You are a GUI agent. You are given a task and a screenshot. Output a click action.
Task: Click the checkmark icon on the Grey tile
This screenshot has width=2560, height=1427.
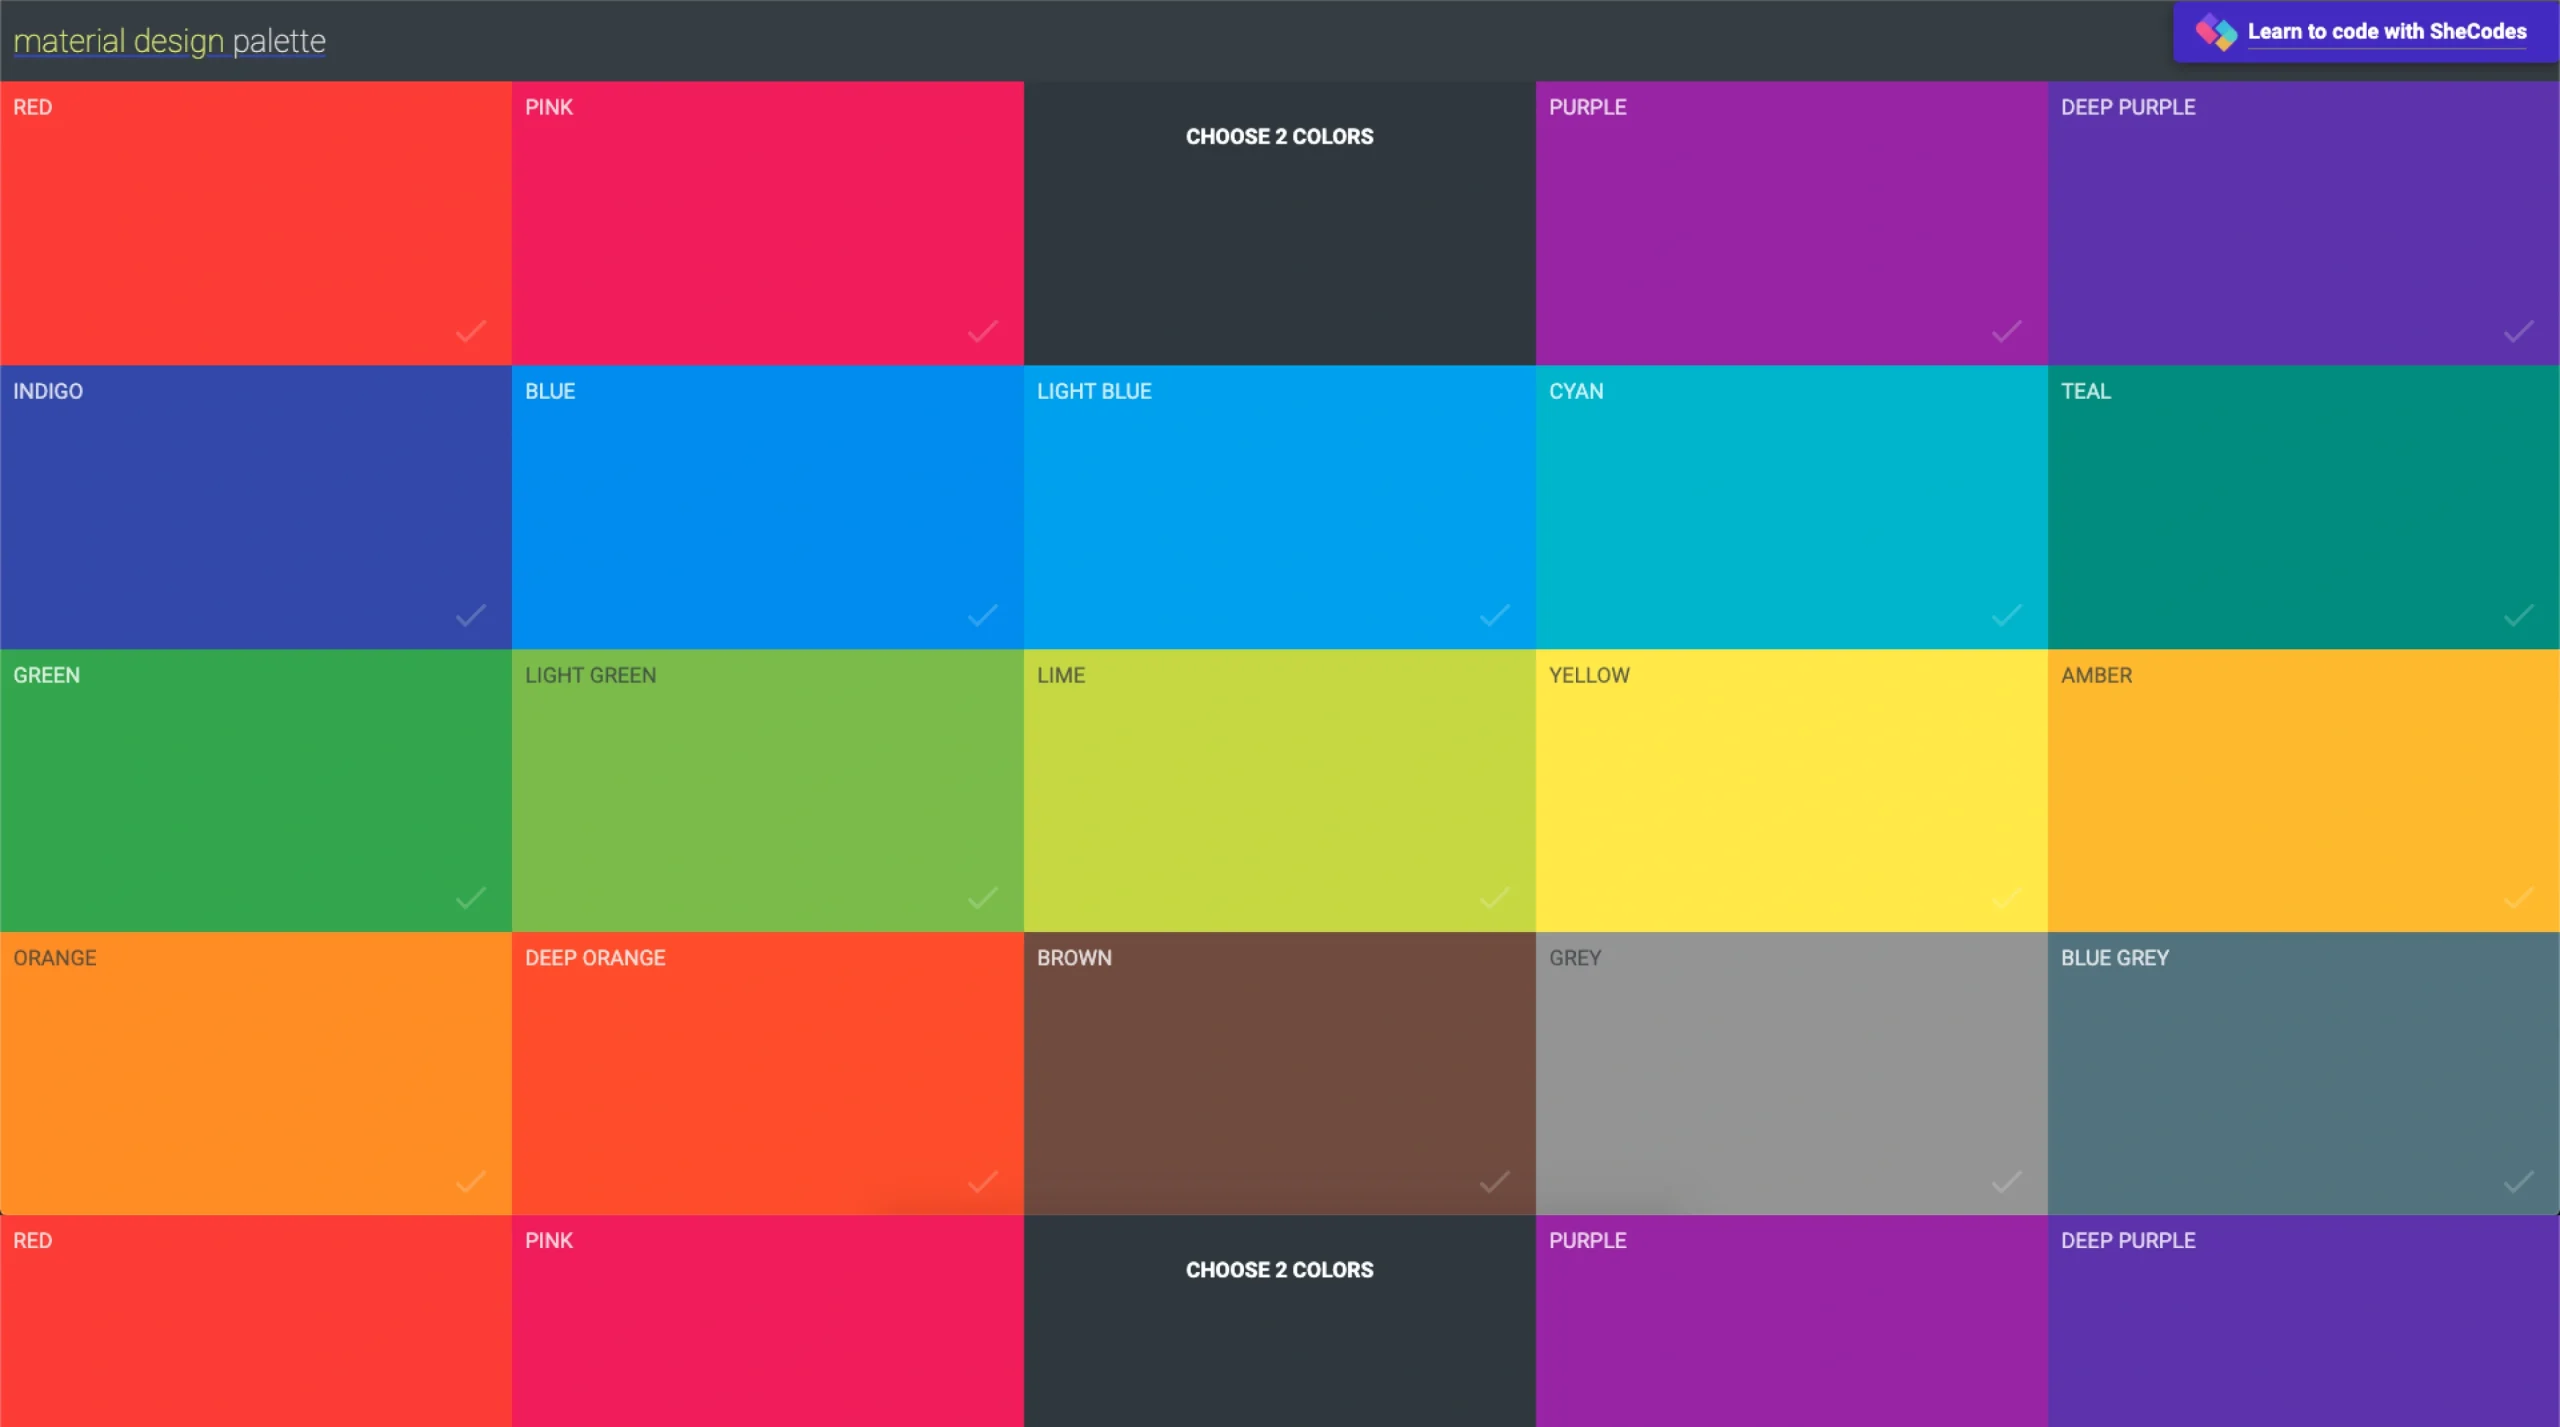point(2007,1182)
